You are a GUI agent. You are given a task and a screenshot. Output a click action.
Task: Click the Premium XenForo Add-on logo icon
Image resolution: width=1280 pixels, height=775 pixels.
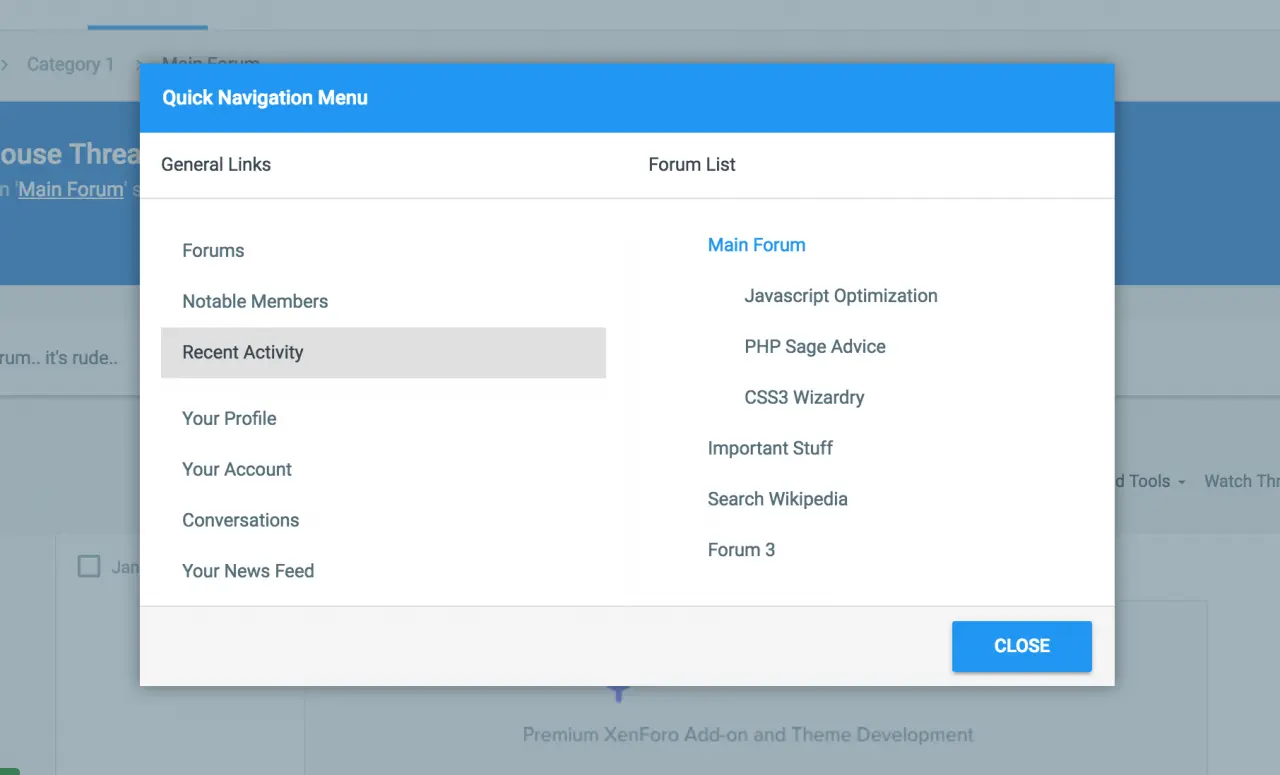(619, 693)
